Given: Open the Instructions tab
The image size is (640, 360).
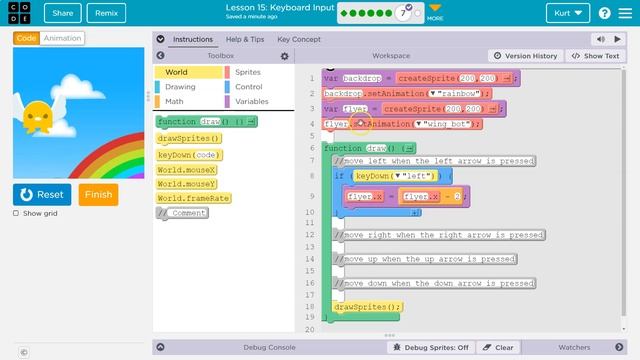Looking at the screenshot, I should [x=193, y=39].
